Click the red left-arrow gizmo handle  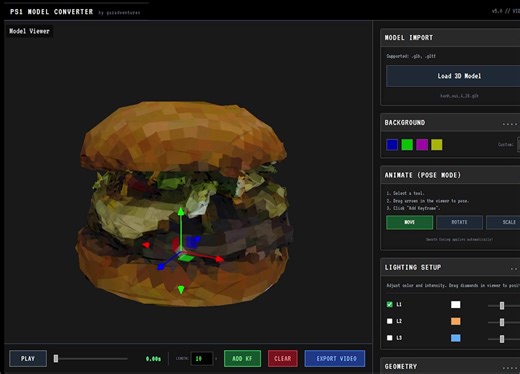pyautogui.click(x=146, y=245)
